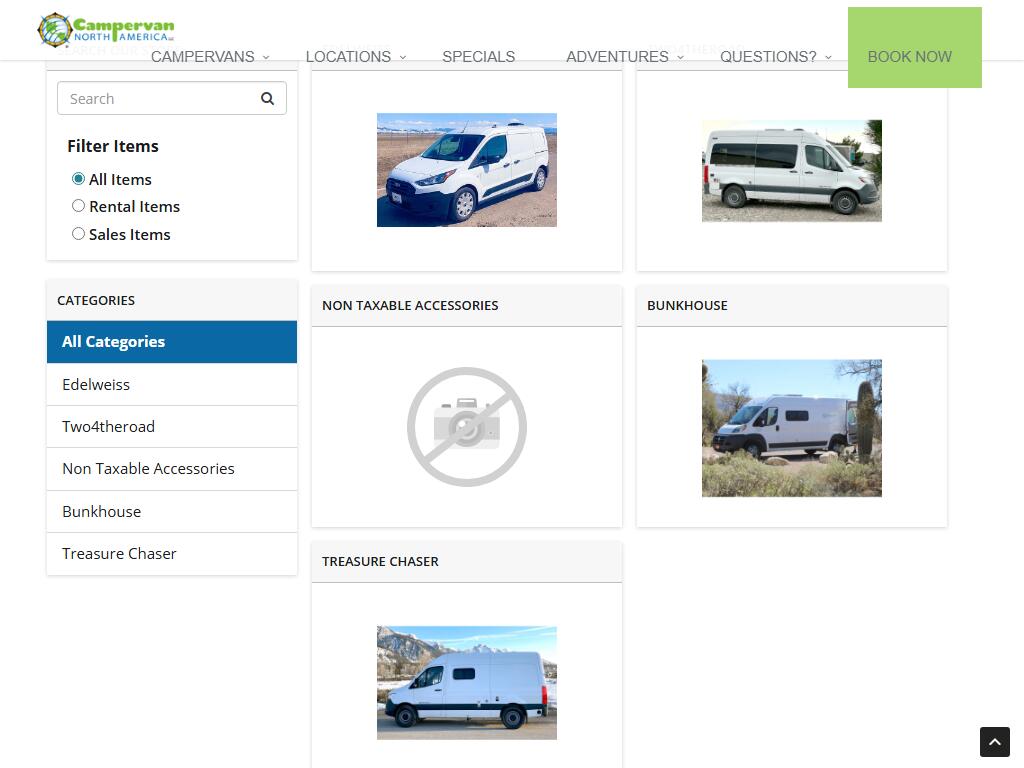Viewport: 1024px width, 768px height.
Task: Choose the Edelweiss category
Action: [x=96, y=384]
